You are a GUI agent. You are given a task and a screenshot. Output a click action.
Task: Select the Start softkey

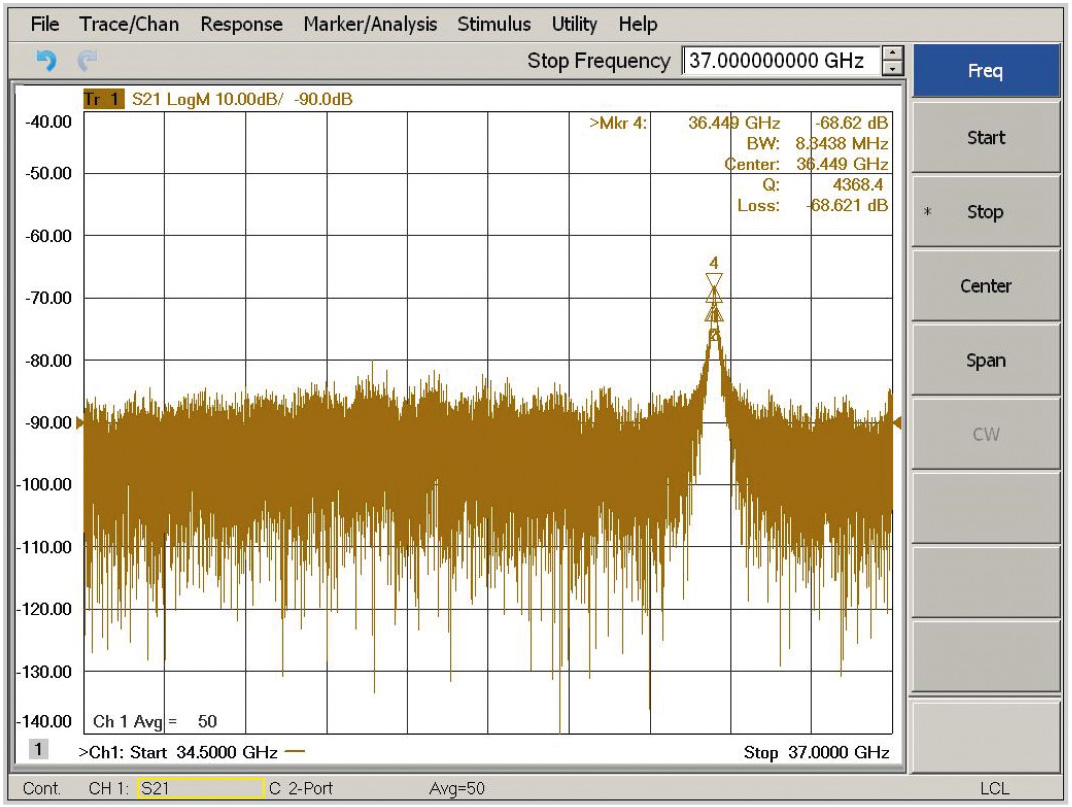986,137
